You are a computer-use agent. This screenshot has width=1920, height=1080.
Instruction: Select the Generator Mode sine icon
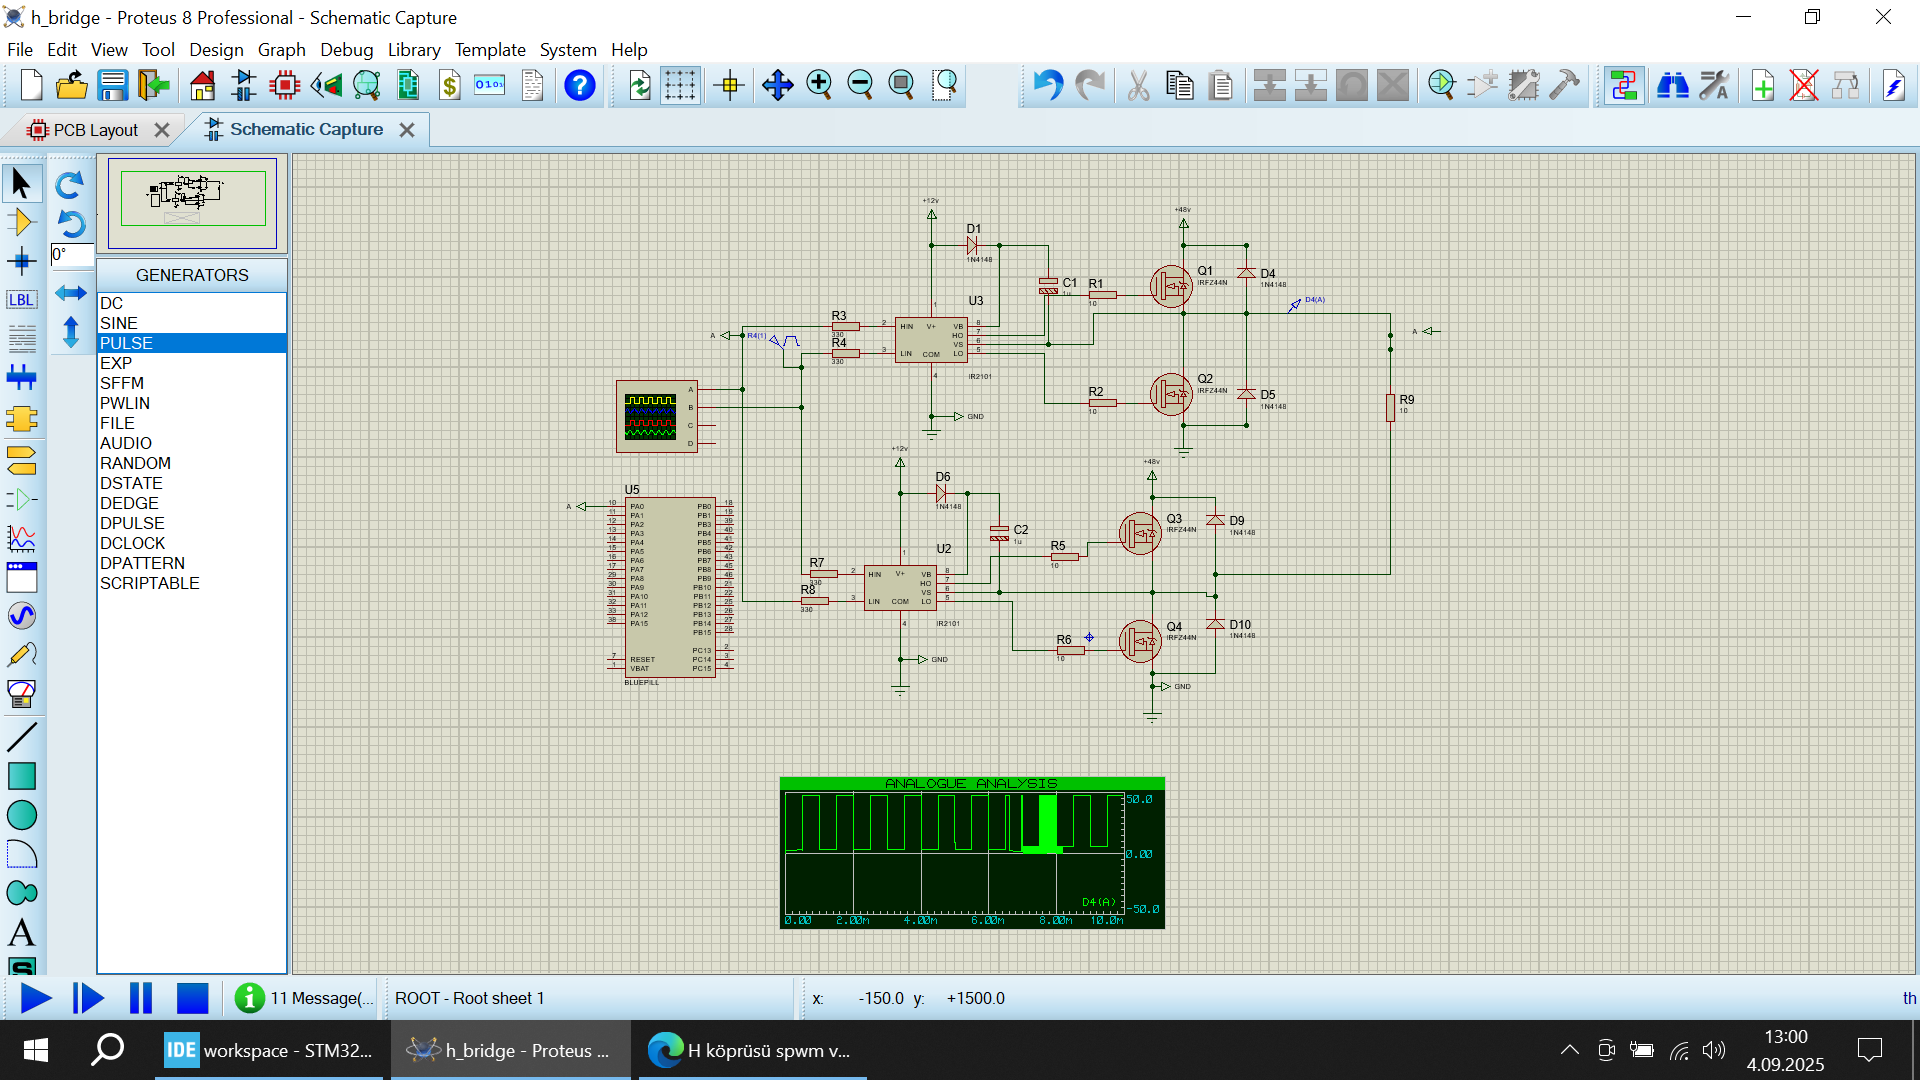click(21, 615)
